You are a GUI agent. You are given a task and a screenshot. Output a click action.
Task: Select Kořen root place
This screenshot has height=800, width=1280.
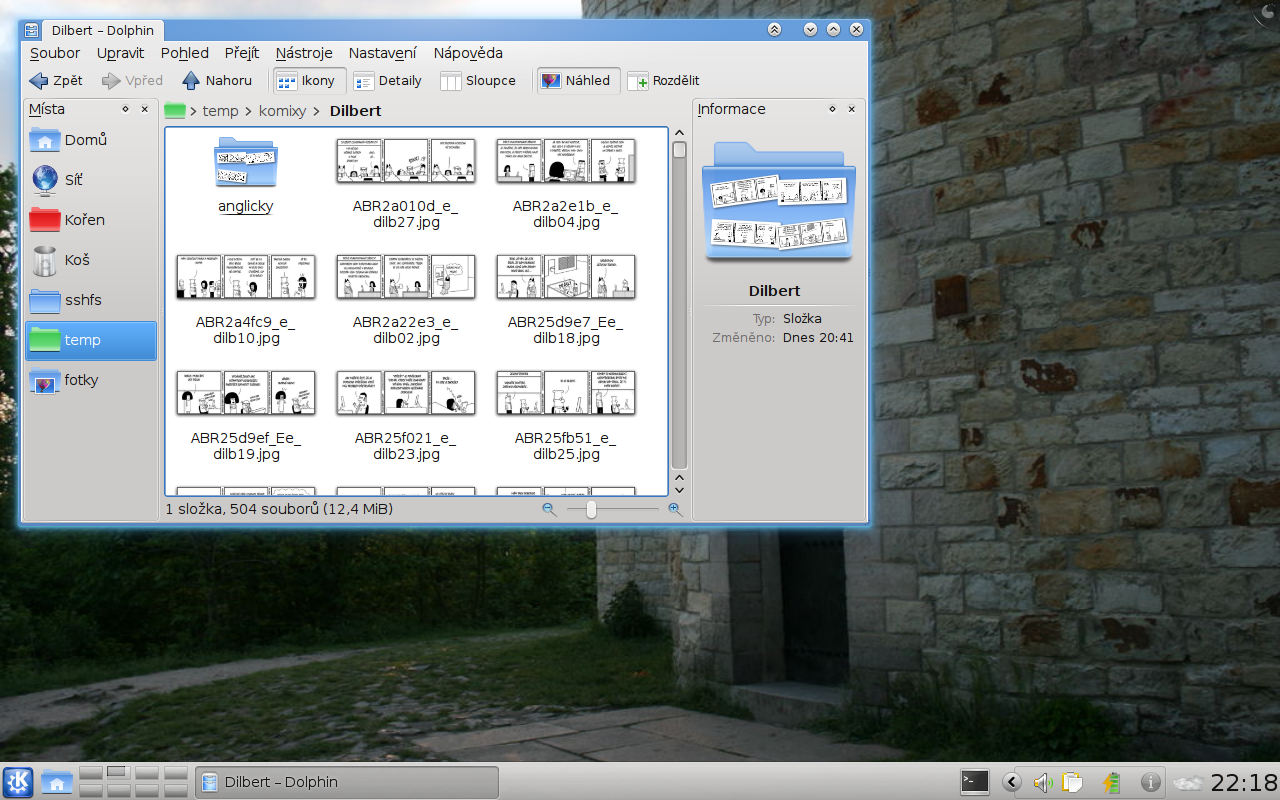(91, 220)
